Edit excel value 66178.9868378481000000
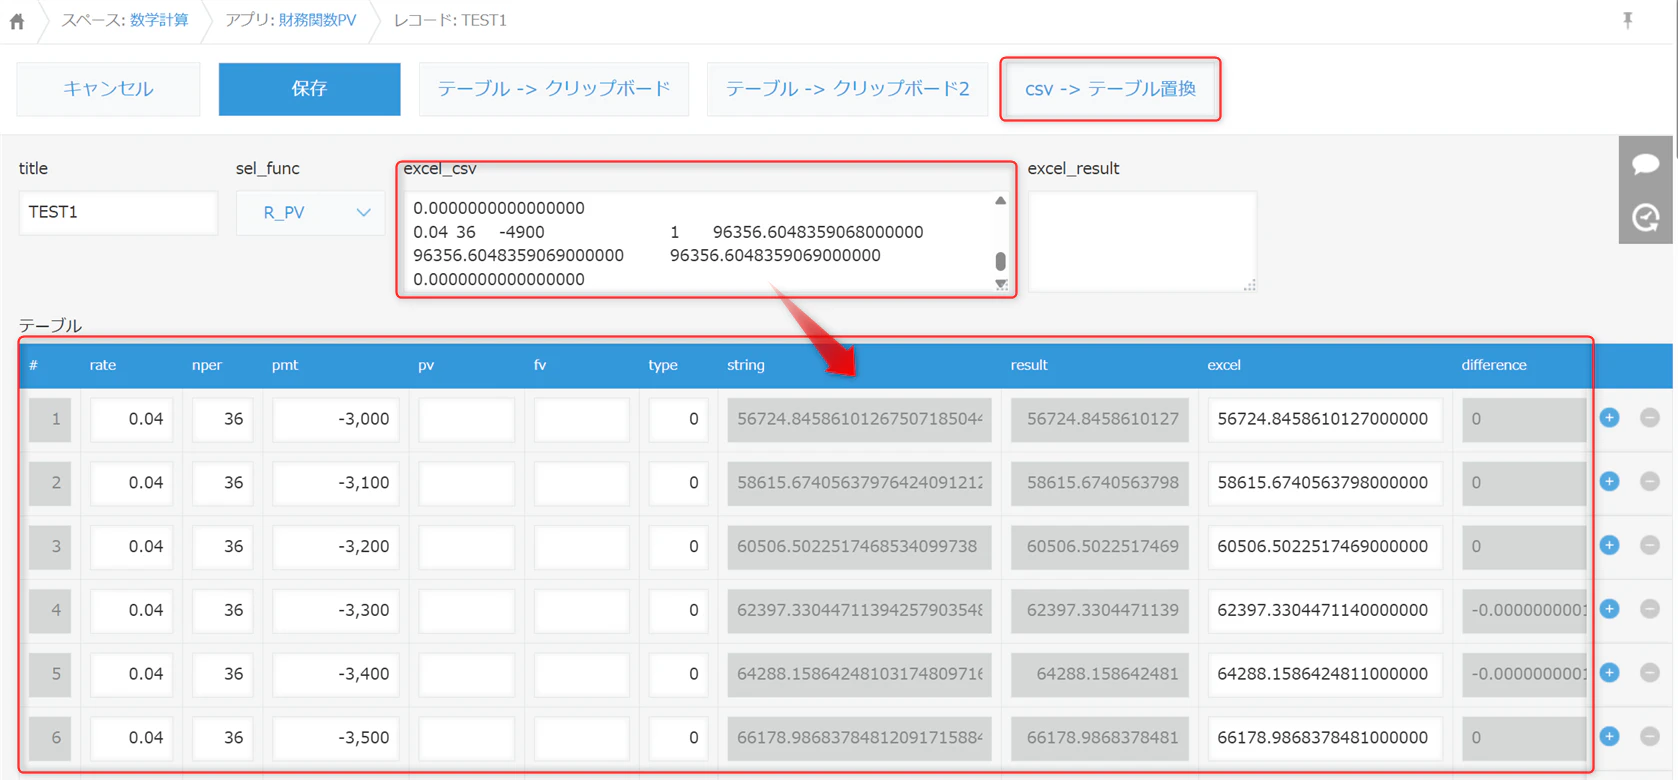 click(x=1325, y=738)
